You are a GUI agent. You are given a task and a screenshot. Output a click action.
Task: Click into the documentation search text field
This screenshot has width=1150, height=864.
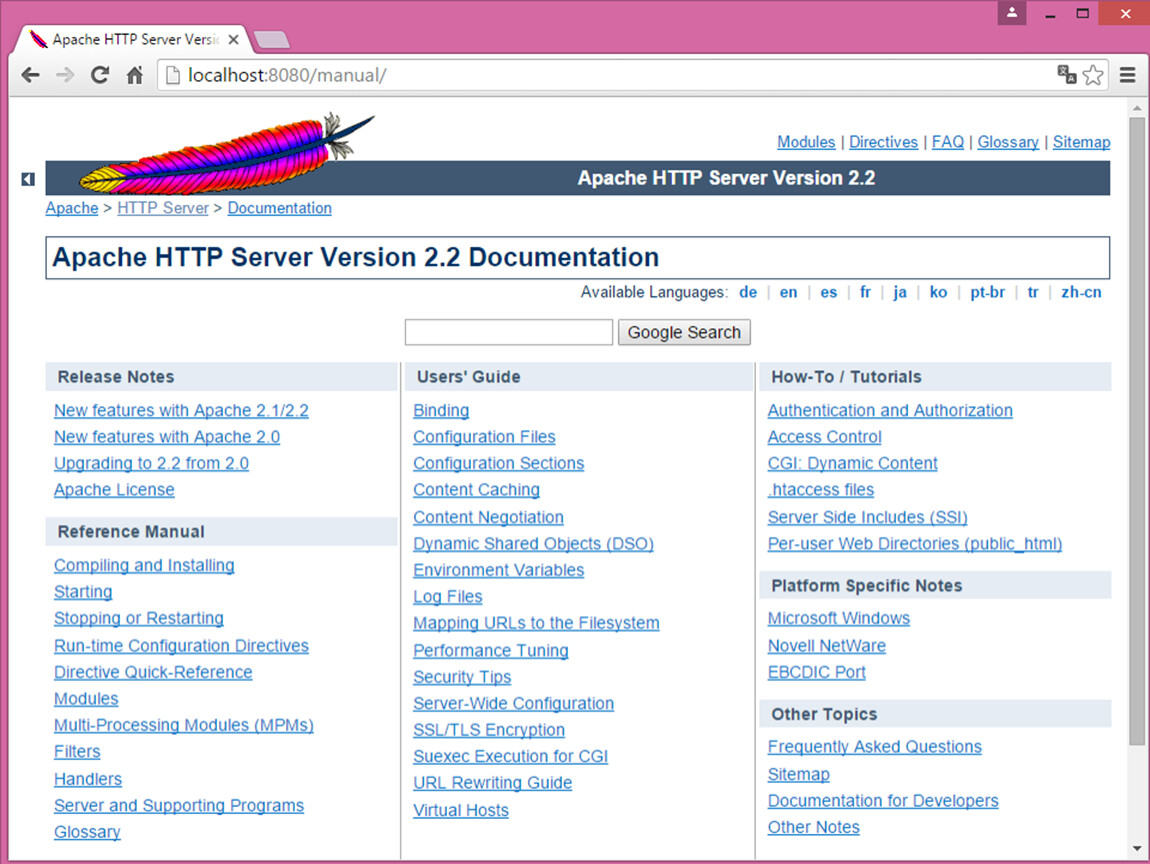508,332
